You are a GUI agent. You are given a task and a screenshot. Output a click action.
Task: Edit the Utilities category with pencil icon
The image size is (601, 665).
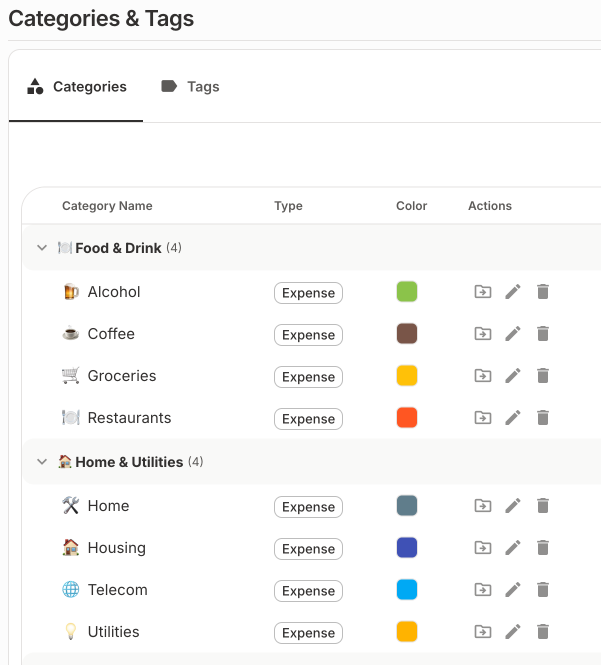[513, 631]
